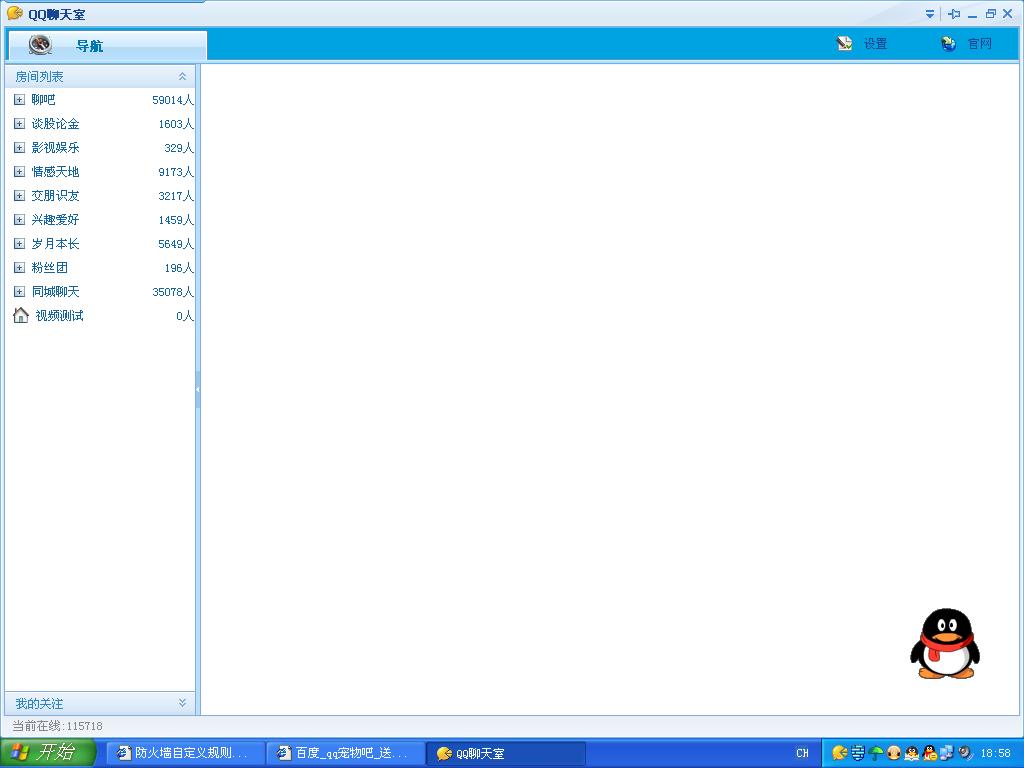Click the pin window icon in title bar
This screenshot has width=1024, height=768.
pyautogui.click(x=954, y=14)
